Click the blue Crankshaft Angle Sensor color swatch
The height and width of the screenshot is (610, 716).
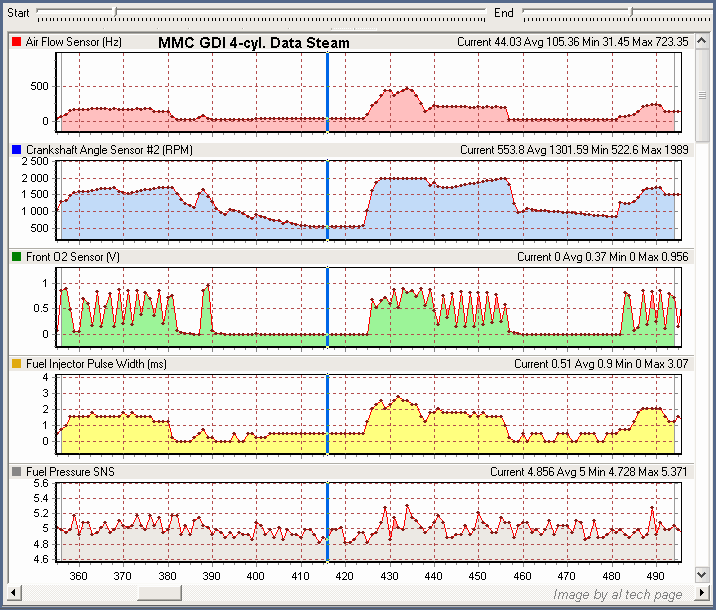(x=16, y=149)
